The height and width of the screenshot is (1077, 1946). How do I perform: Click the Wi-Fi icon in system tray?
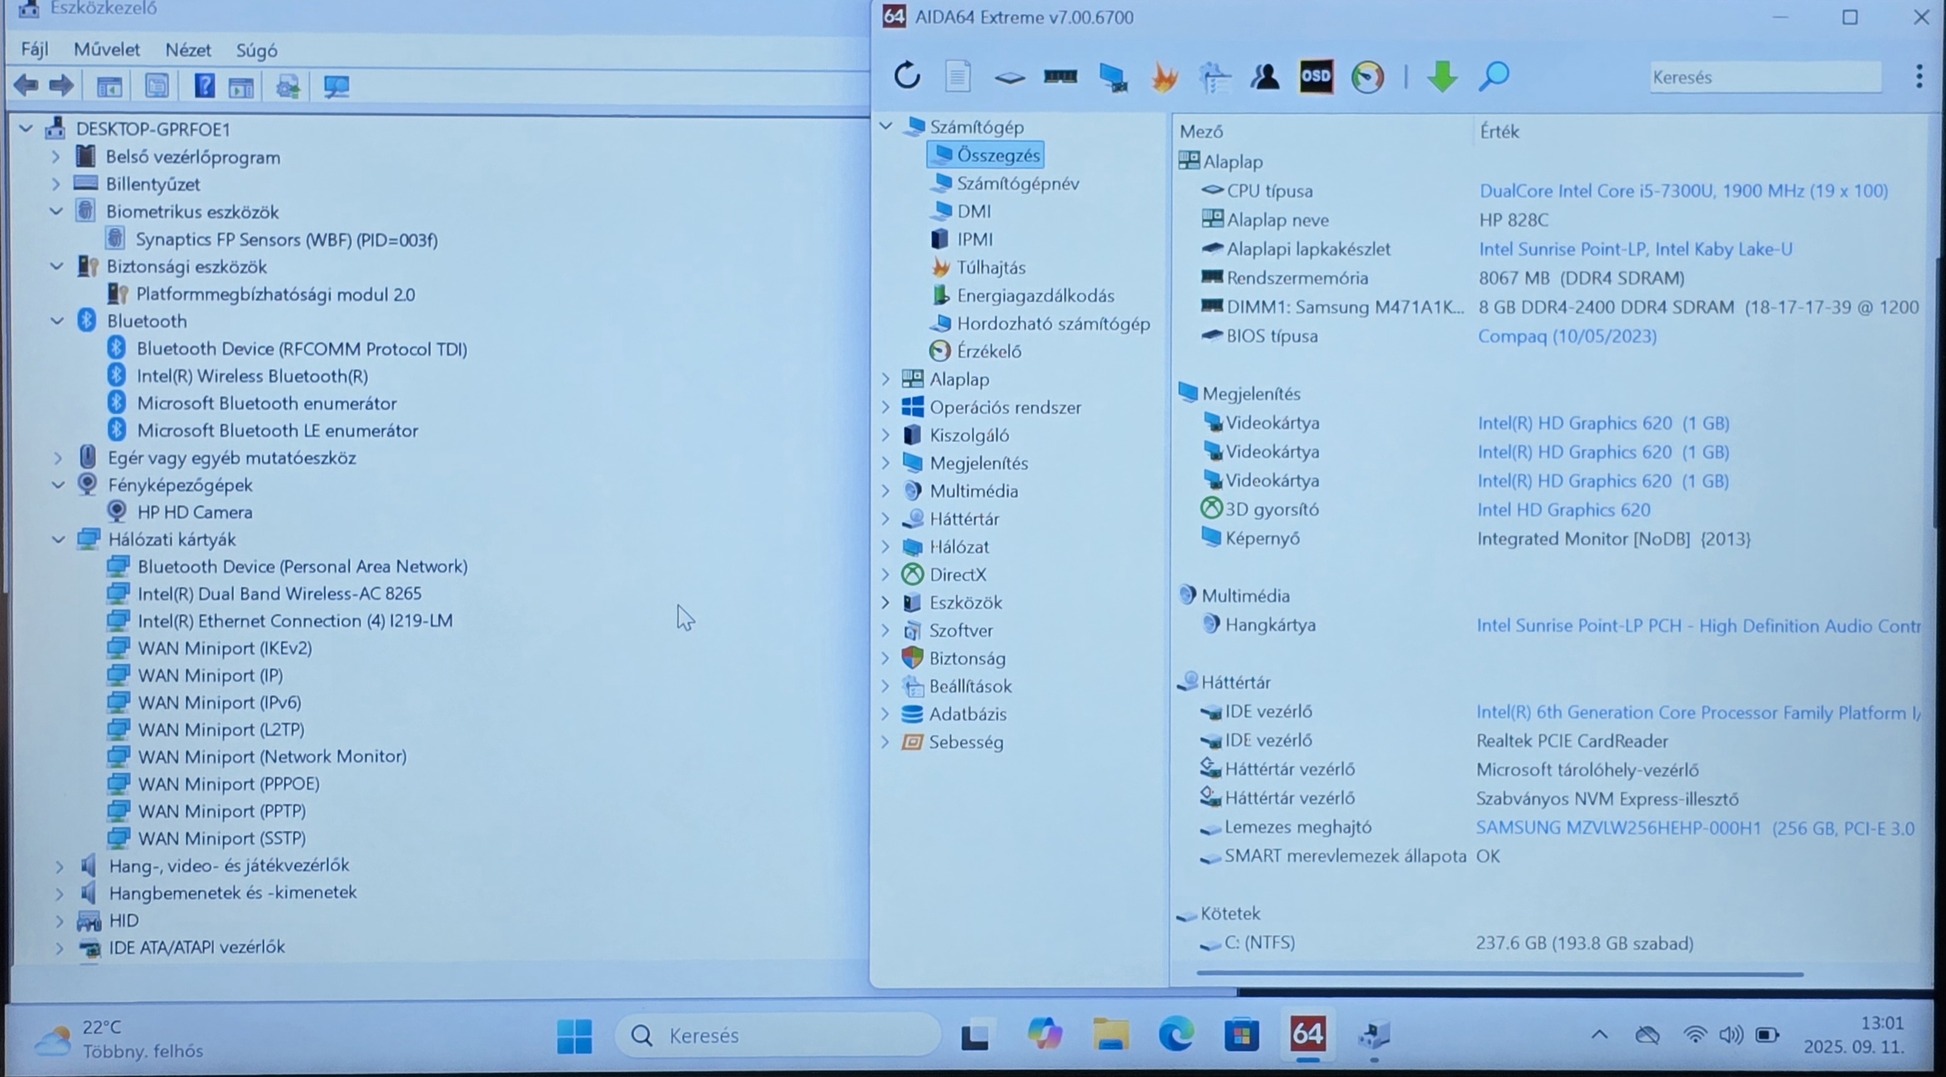click(1694, 1035)
